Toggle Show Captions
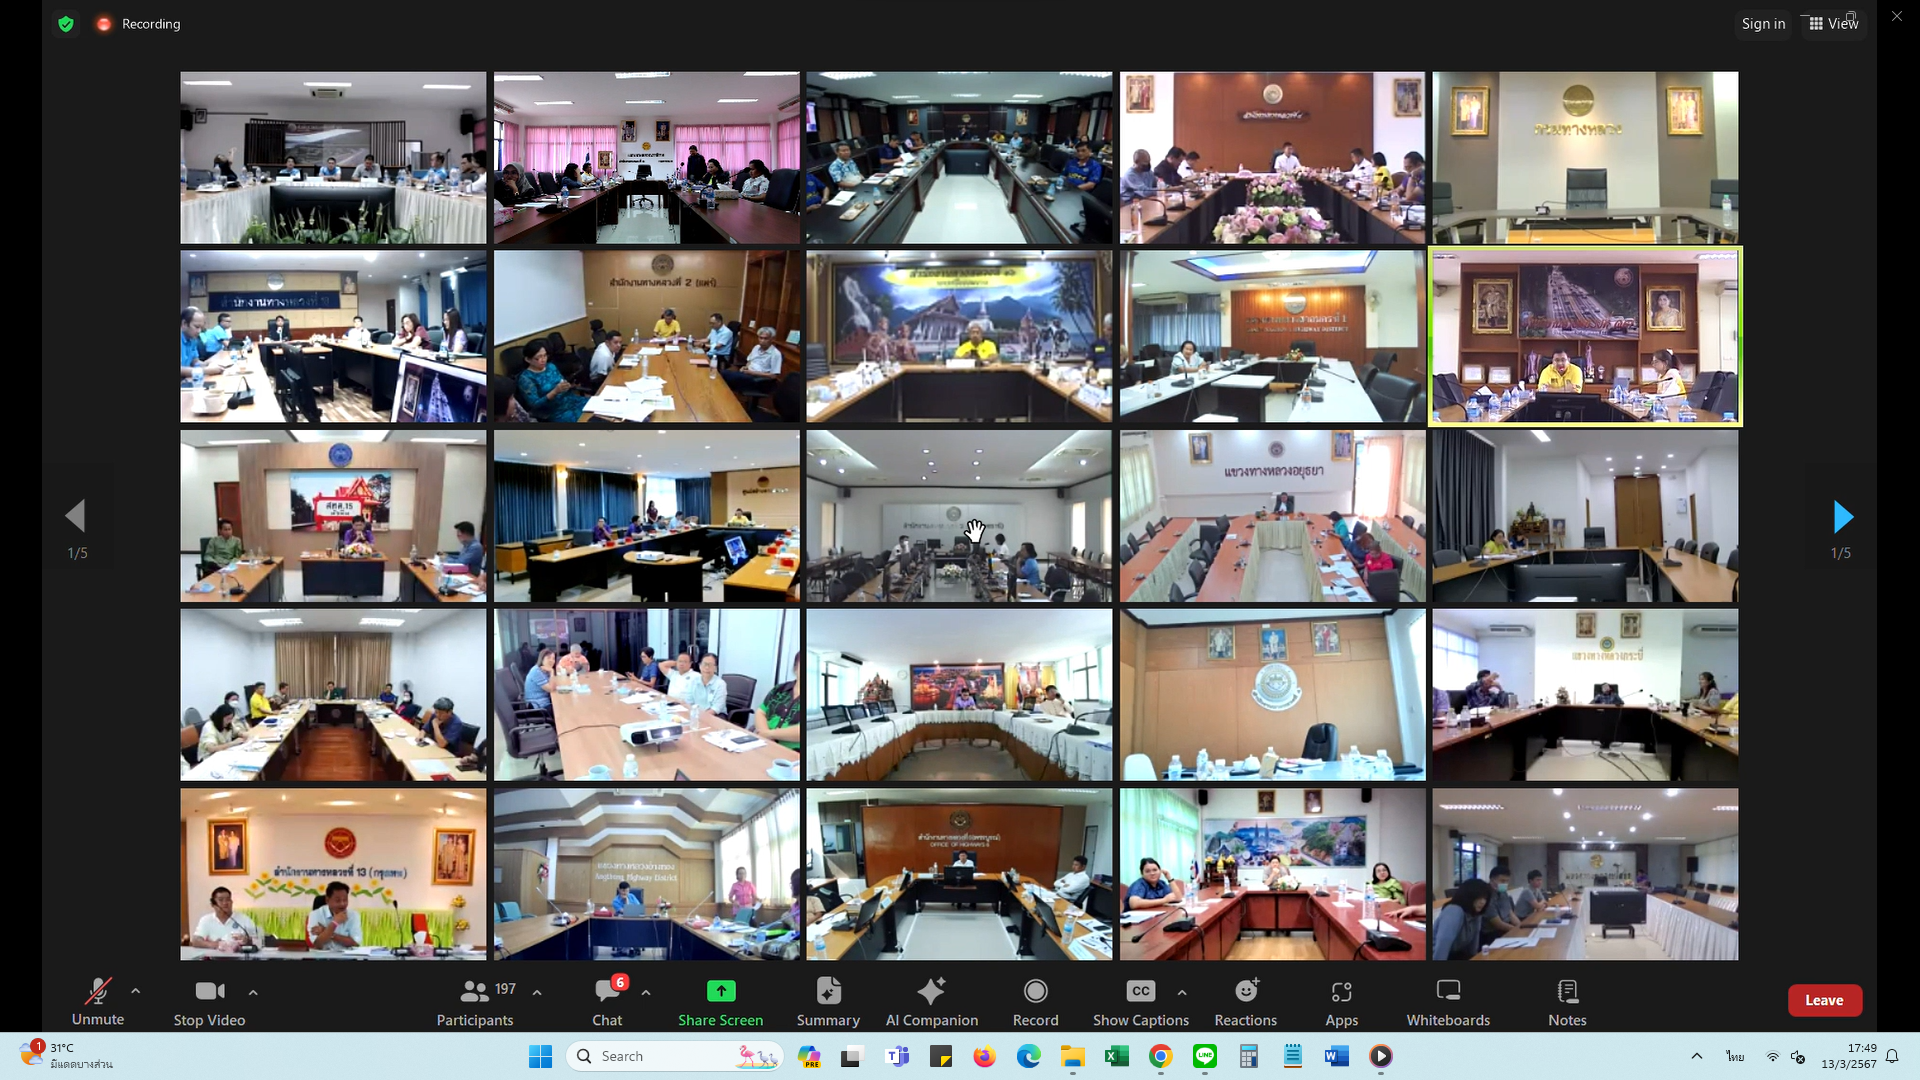This screenshot has width=1920, height=1080. [1140, 1001]
